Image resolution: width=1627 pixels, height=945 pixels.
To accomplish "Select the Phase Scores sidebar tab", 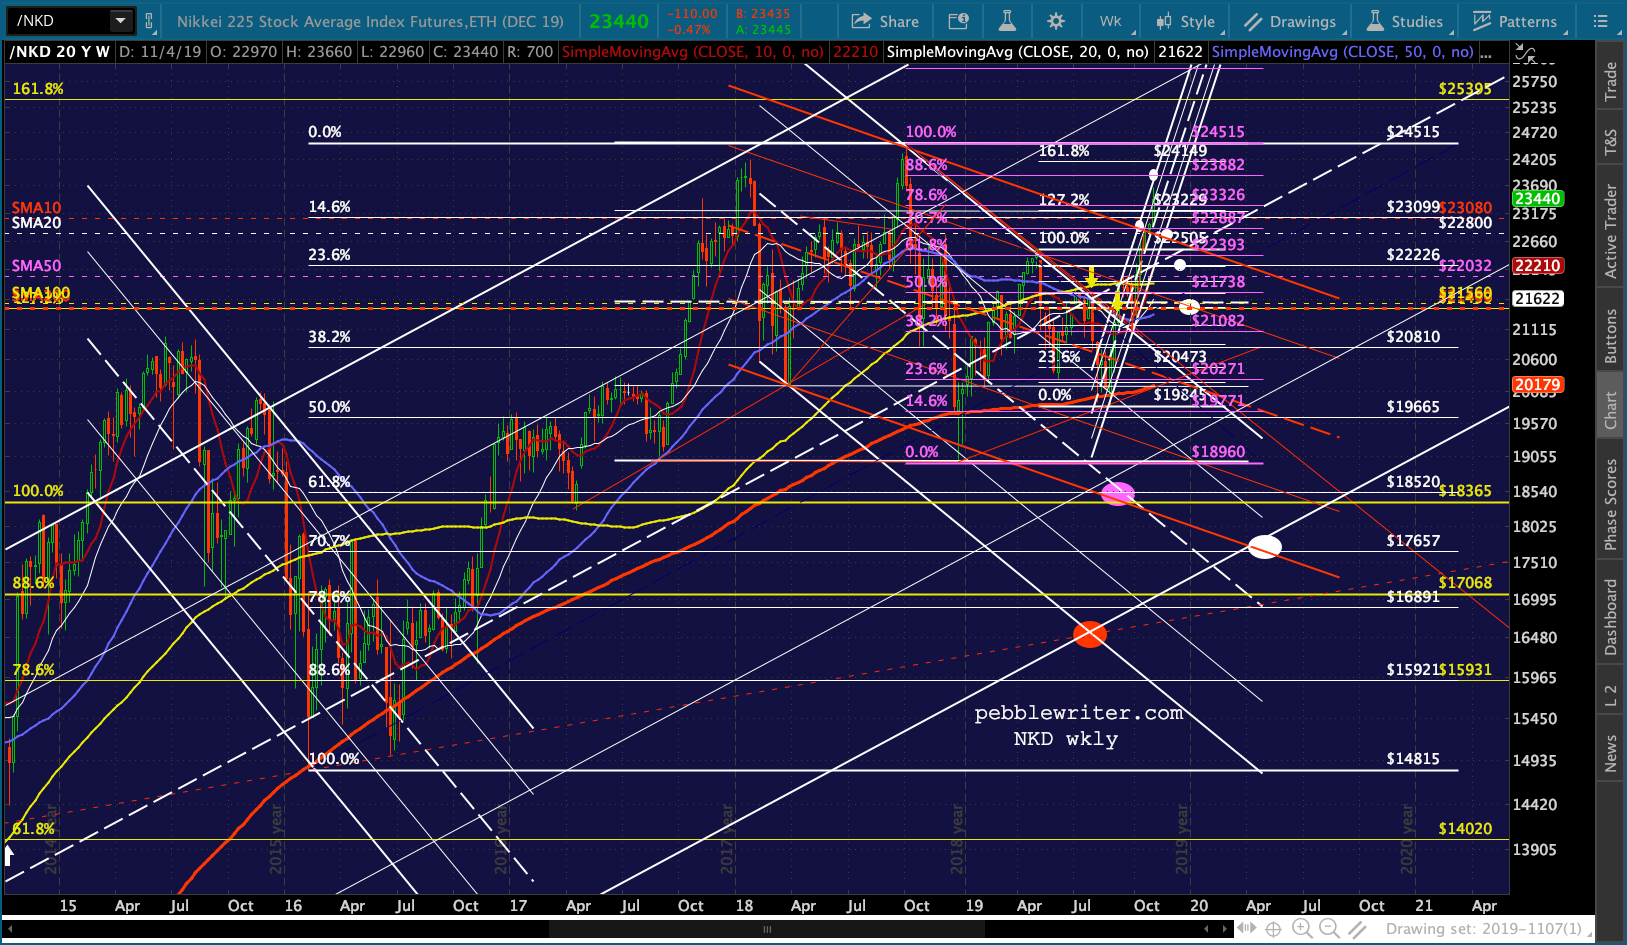I will pyautogui.click(x=1610, y=504).
